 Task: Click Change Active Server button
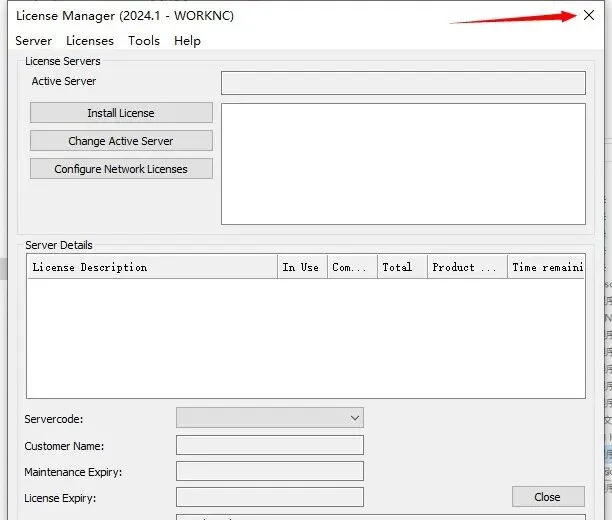click(121, 141)
